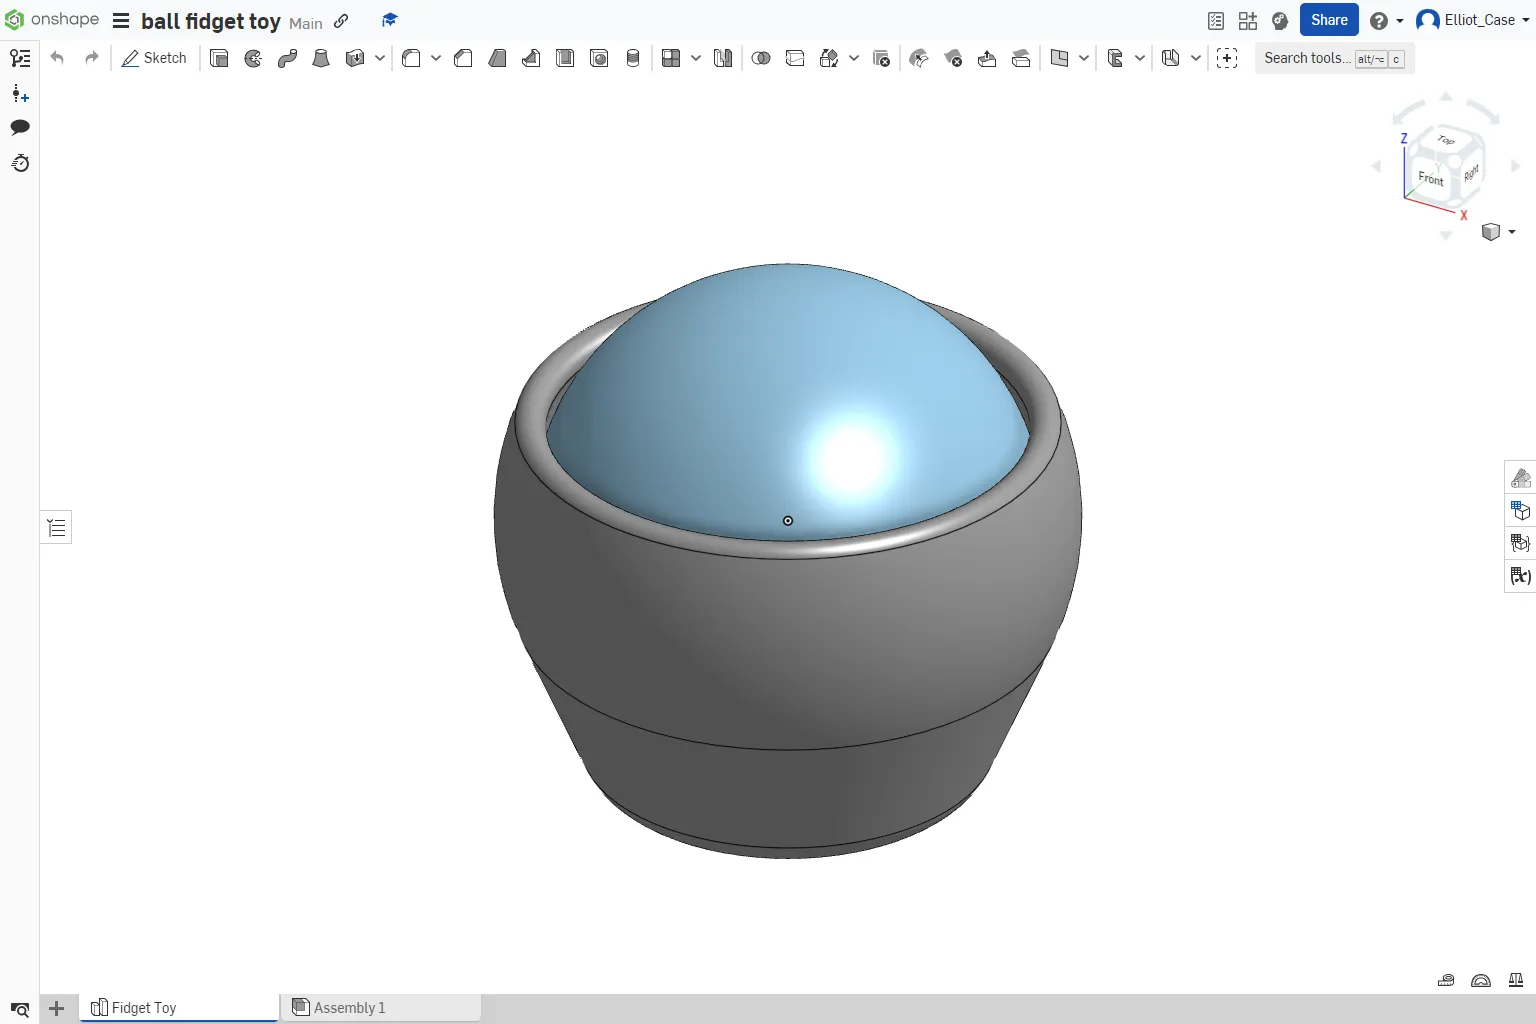
Task: Select the Shell tool
Action: point(565,58)
